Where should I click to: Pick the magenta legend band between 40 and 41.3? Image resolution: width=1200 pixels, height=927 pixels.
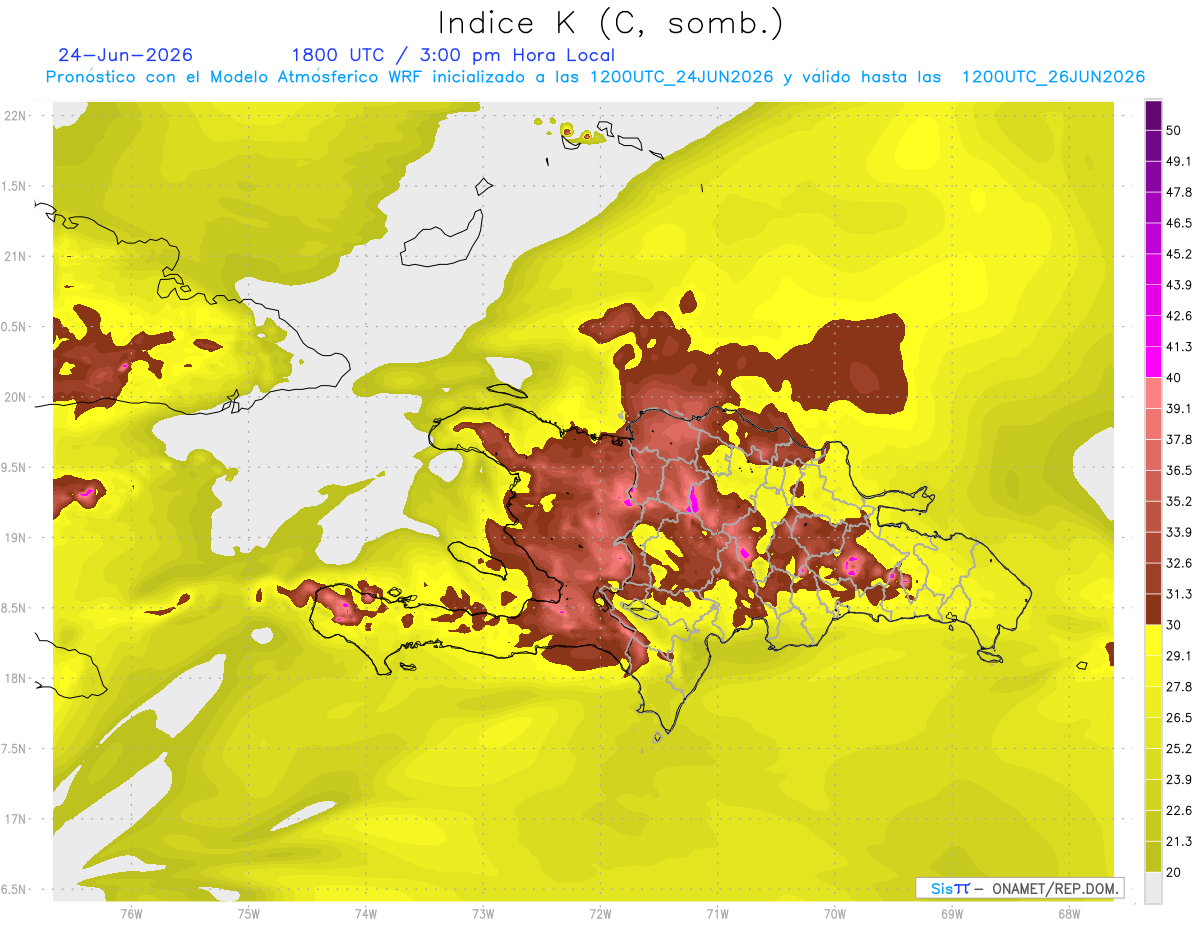(x=1153, y=362)
